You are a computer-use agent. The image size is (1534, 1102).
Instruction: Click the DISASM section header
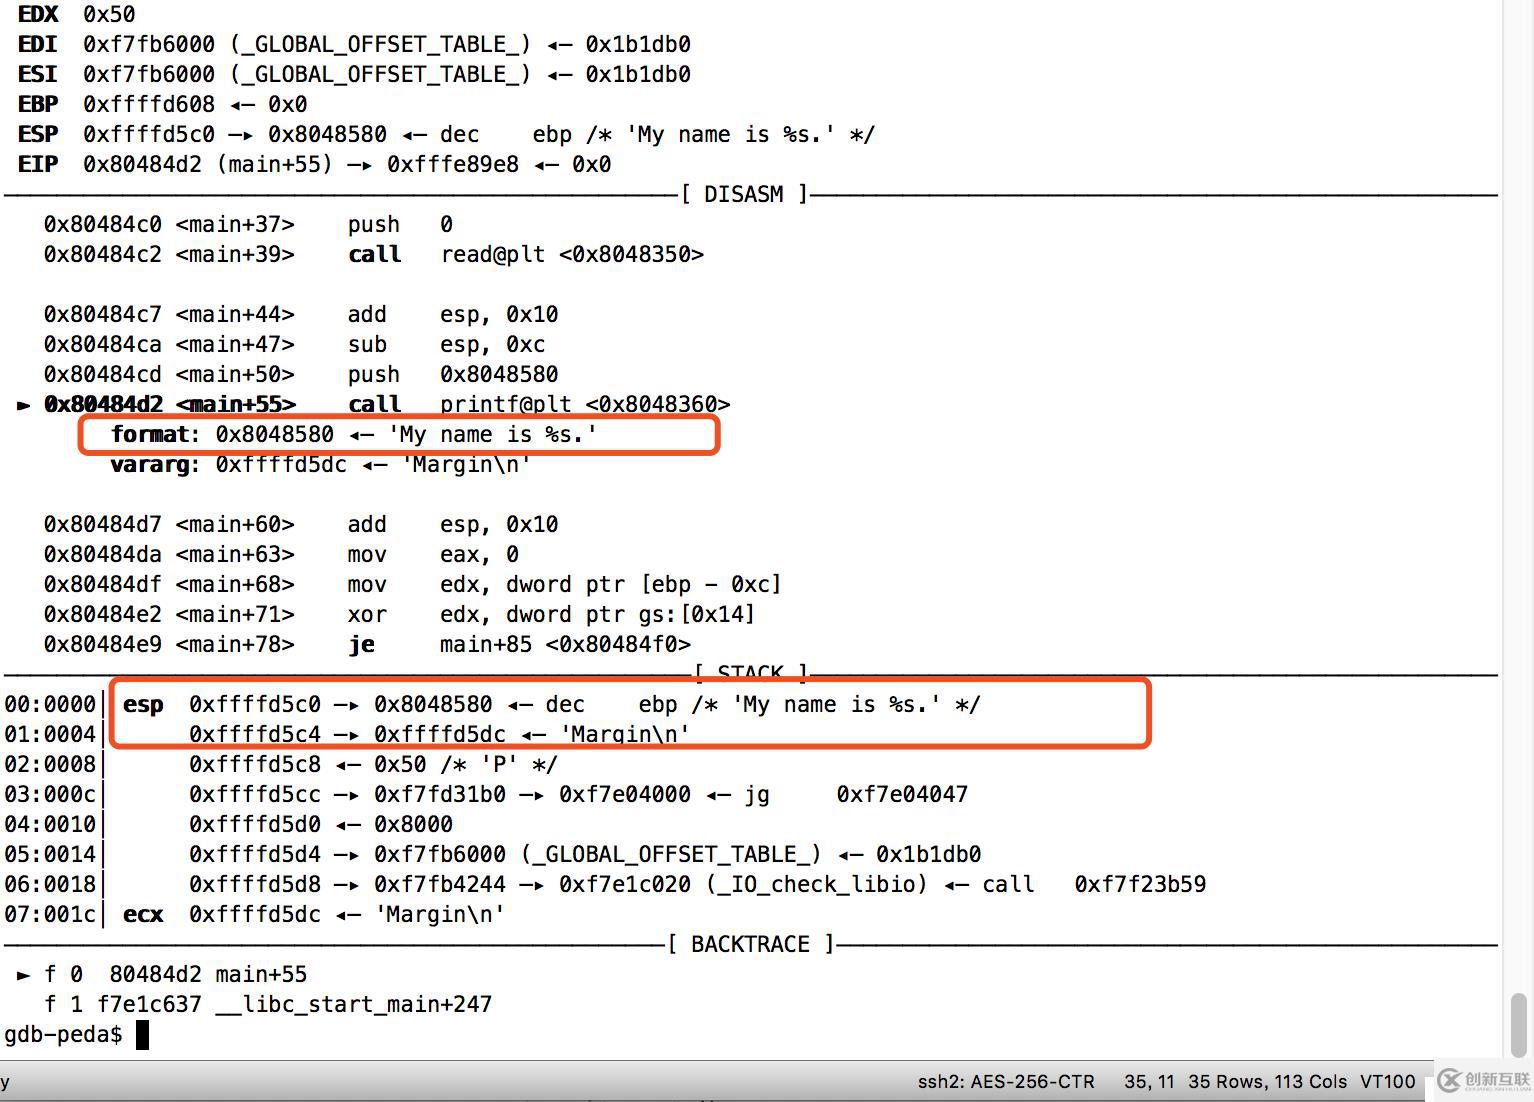coord(744,194)
